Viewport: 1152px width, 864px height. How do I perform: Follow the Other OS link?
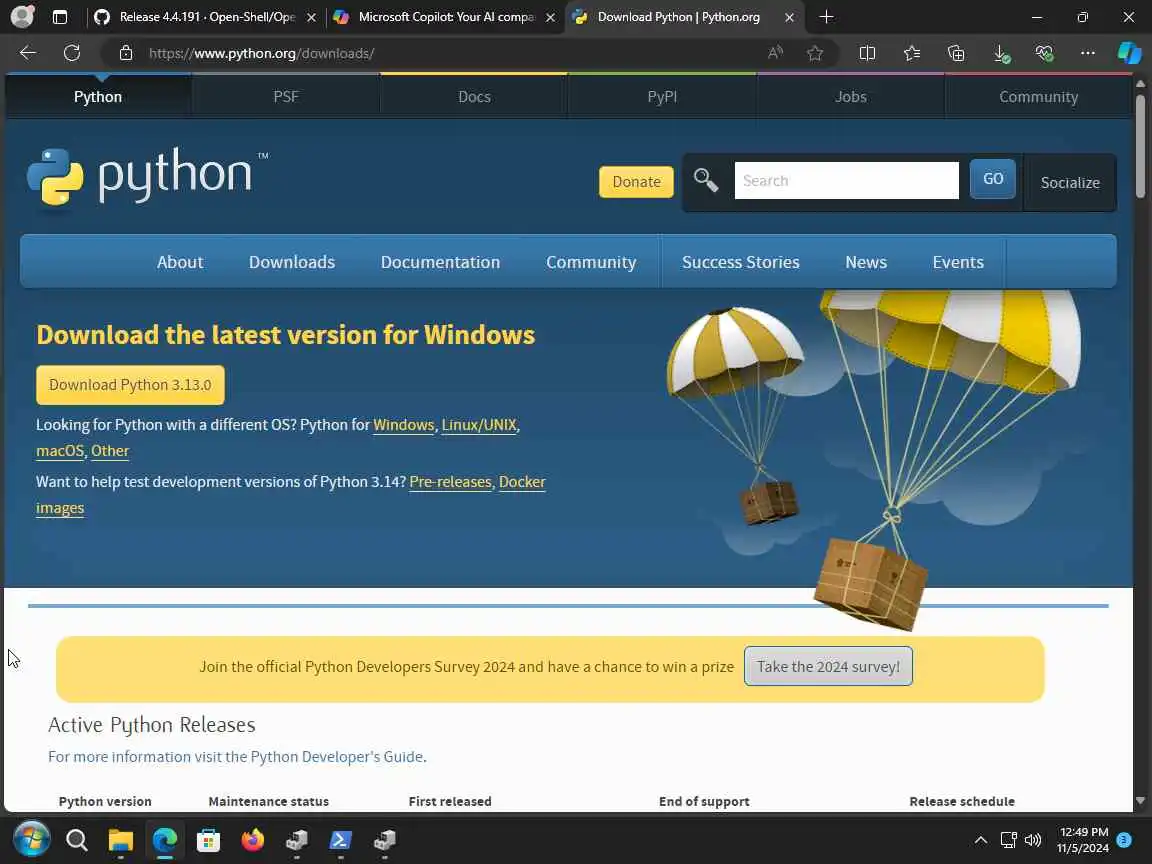click(x=110, y=450)
